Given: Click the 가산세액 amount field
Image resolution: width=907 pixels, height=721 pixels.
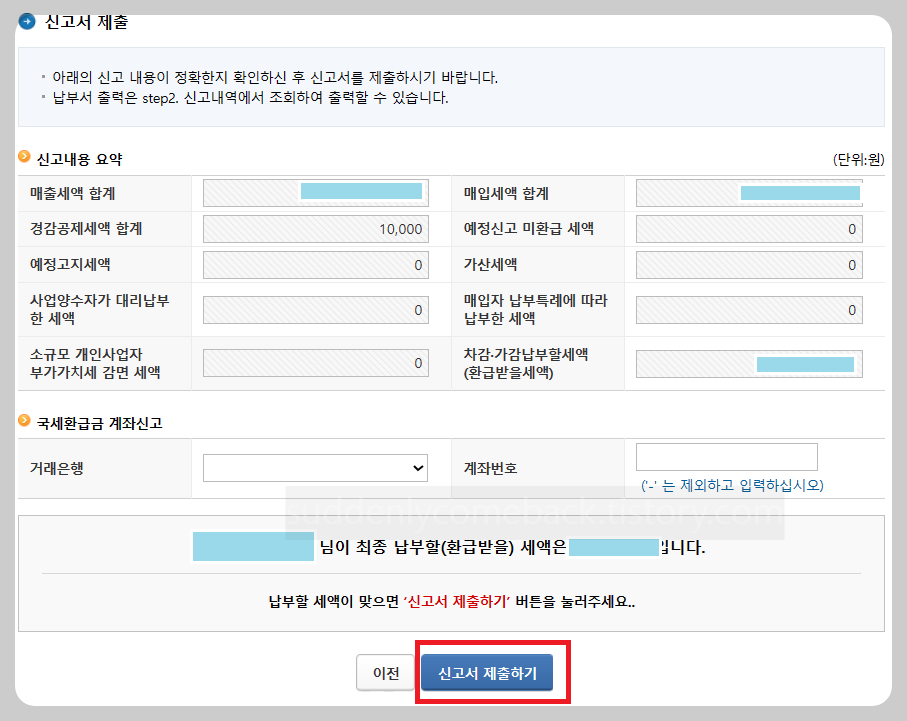Looking at the screenshot, I should click(x=748, y=265).
